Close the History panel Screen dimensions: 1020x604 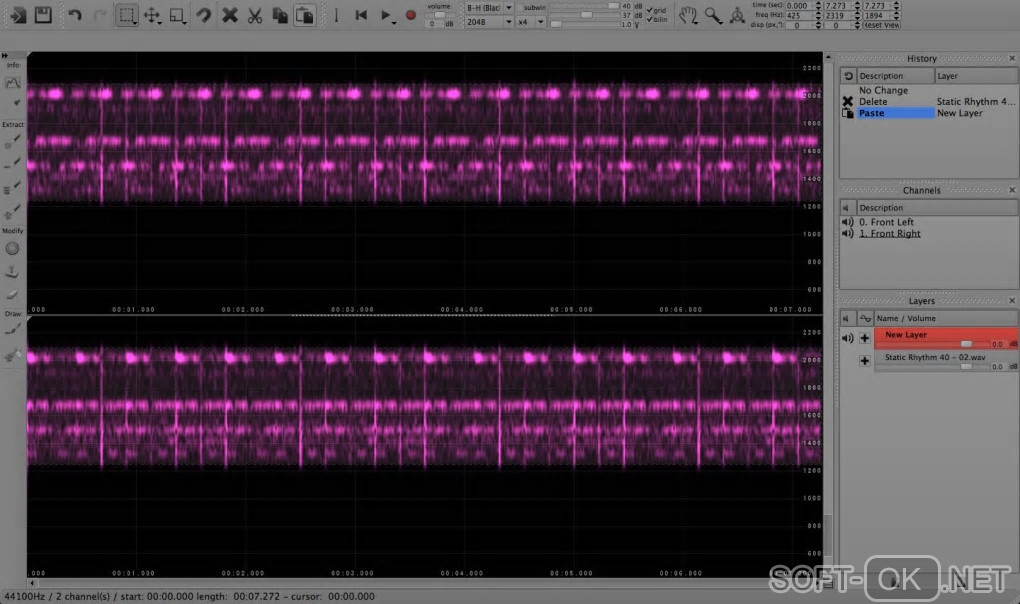click(1012, 59)
